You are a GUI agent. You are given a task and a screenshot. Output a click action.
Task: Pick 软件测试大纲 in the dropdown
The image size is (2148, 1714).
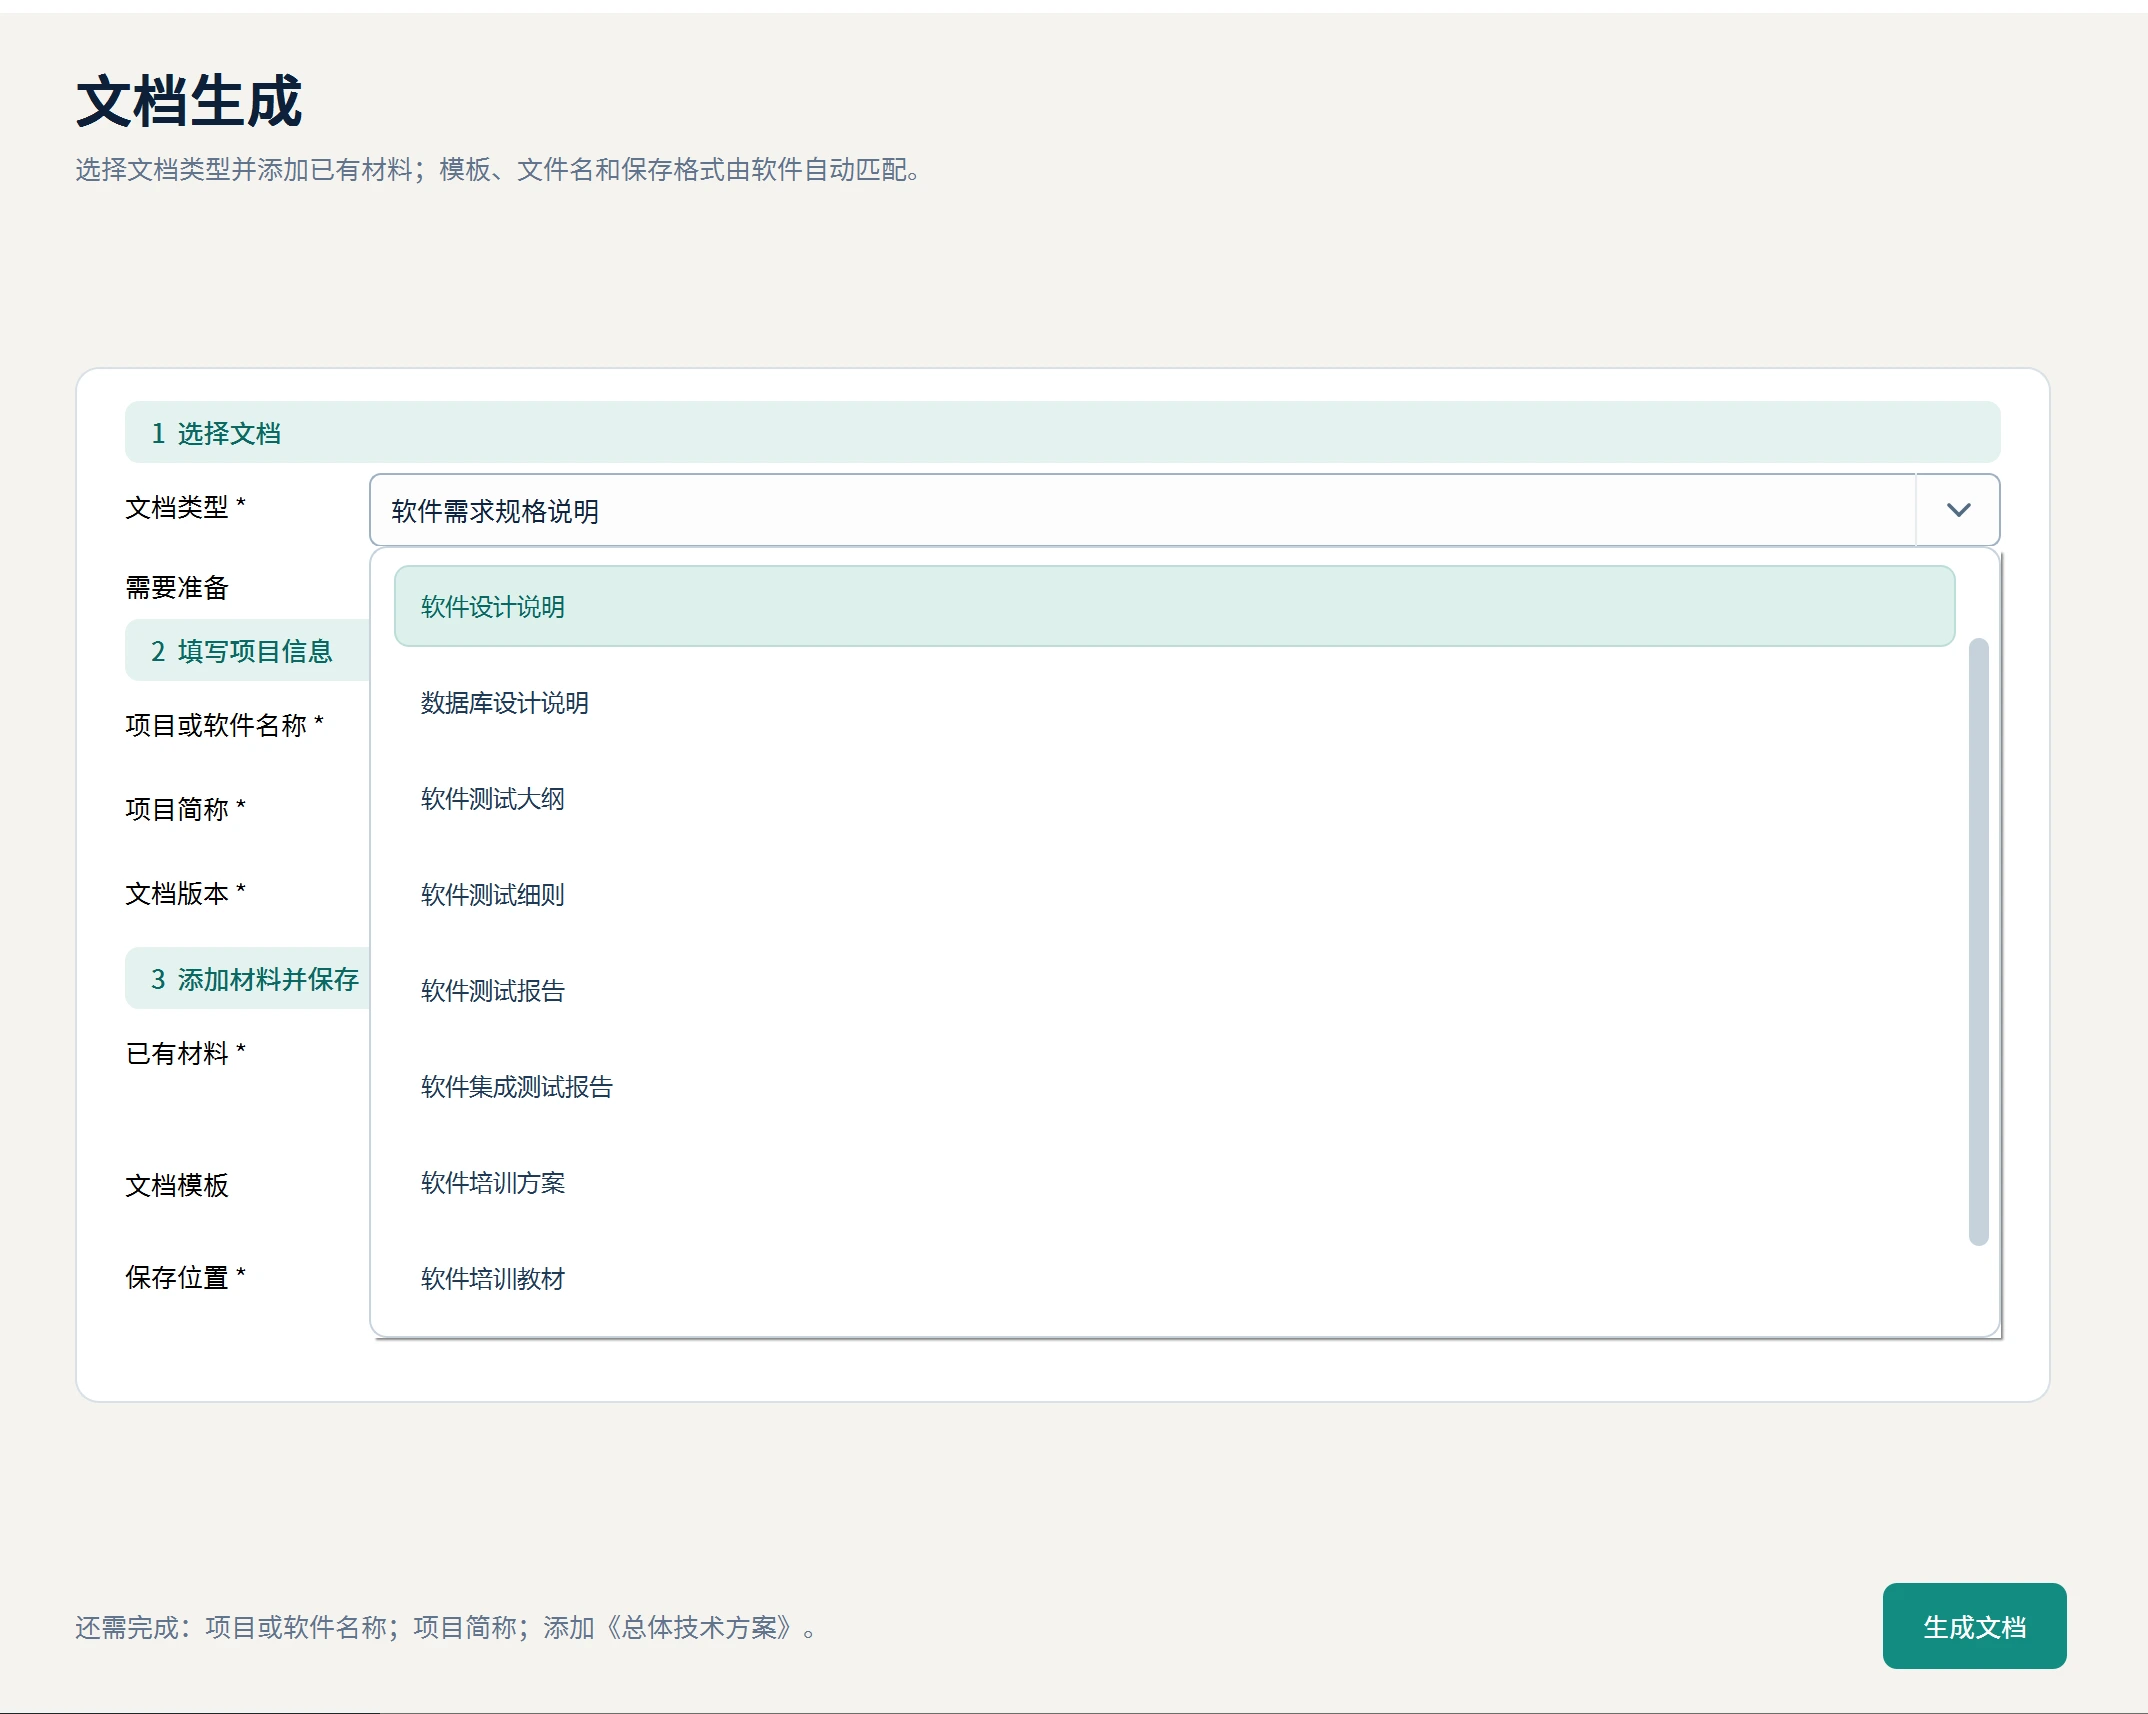pos(1174,798)
